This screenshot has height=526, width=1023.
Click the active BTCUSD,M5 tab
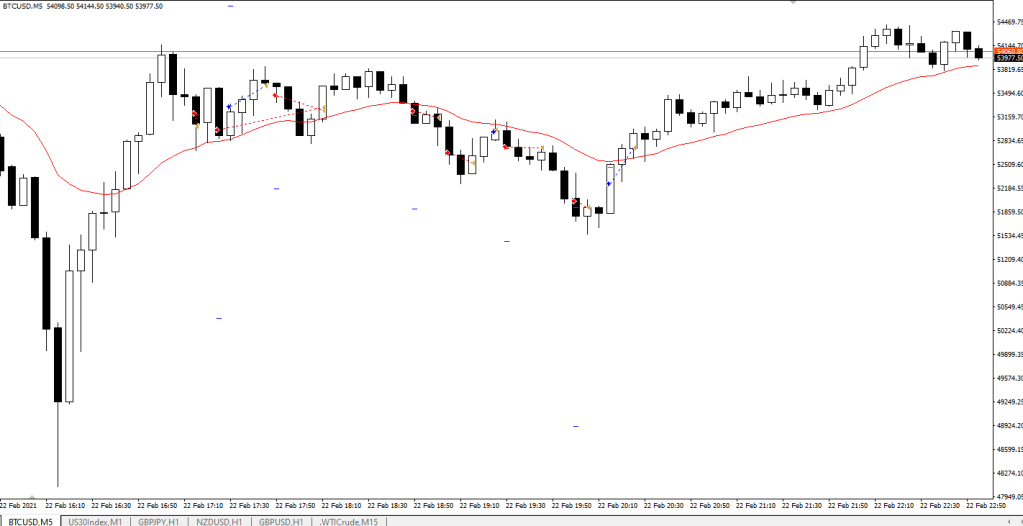(x=30, y=521)
